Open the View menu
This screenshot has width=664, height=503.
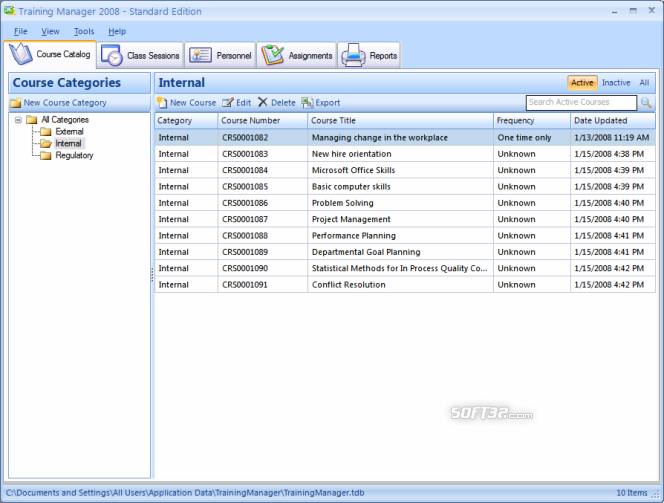tap(50, 31)
